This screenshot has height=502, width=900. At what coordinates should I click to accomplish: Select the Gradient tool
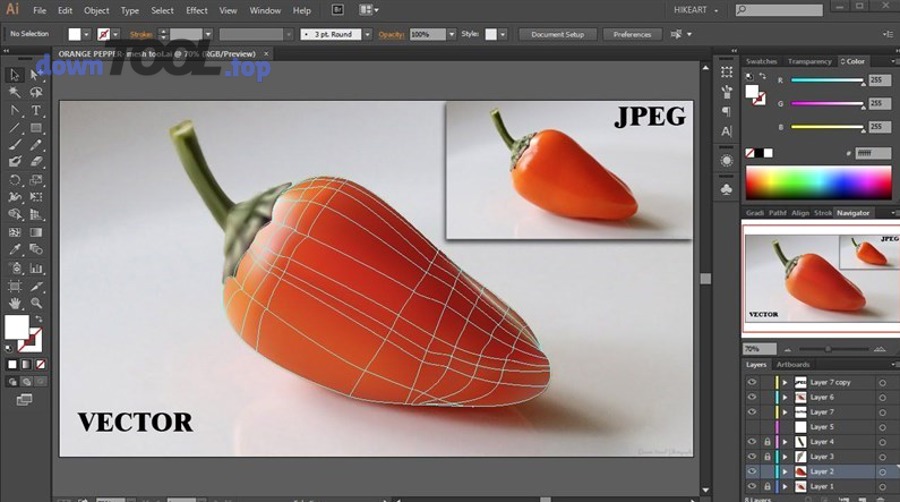click(36, 232)
